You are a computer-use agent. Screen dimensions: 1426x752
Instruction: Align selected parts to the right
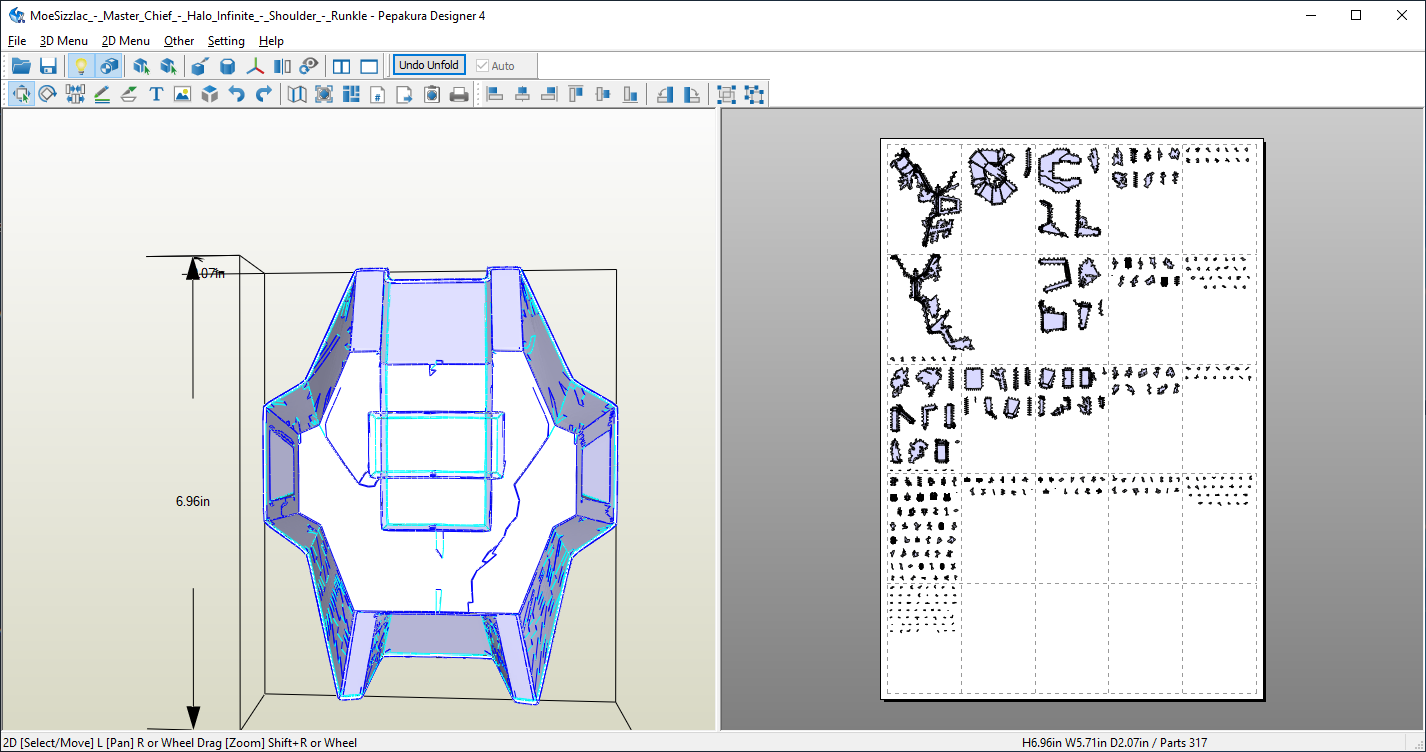coord(548,94)
